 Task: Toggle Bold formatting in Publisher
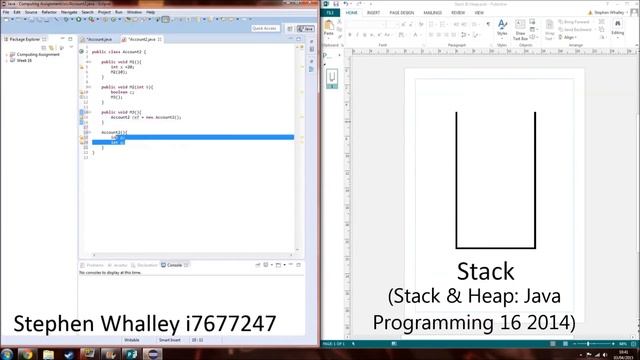pos(350,35)
